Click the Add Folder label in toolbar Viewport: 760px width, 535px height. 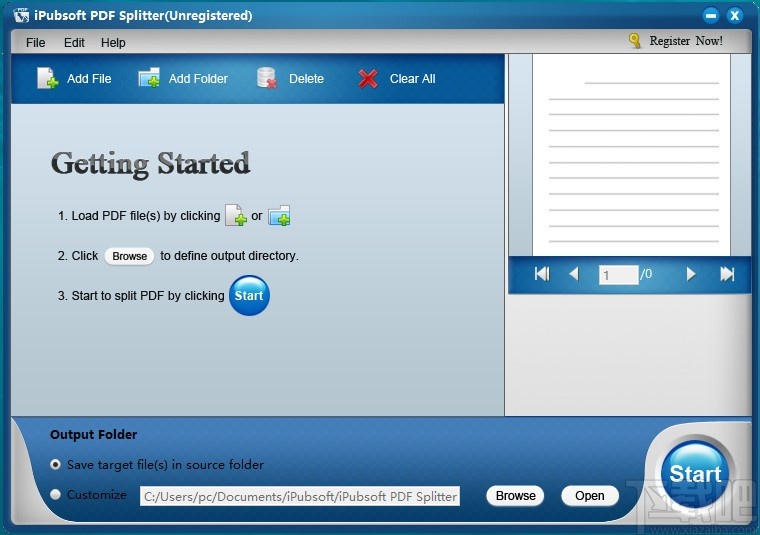coord(198,79)
